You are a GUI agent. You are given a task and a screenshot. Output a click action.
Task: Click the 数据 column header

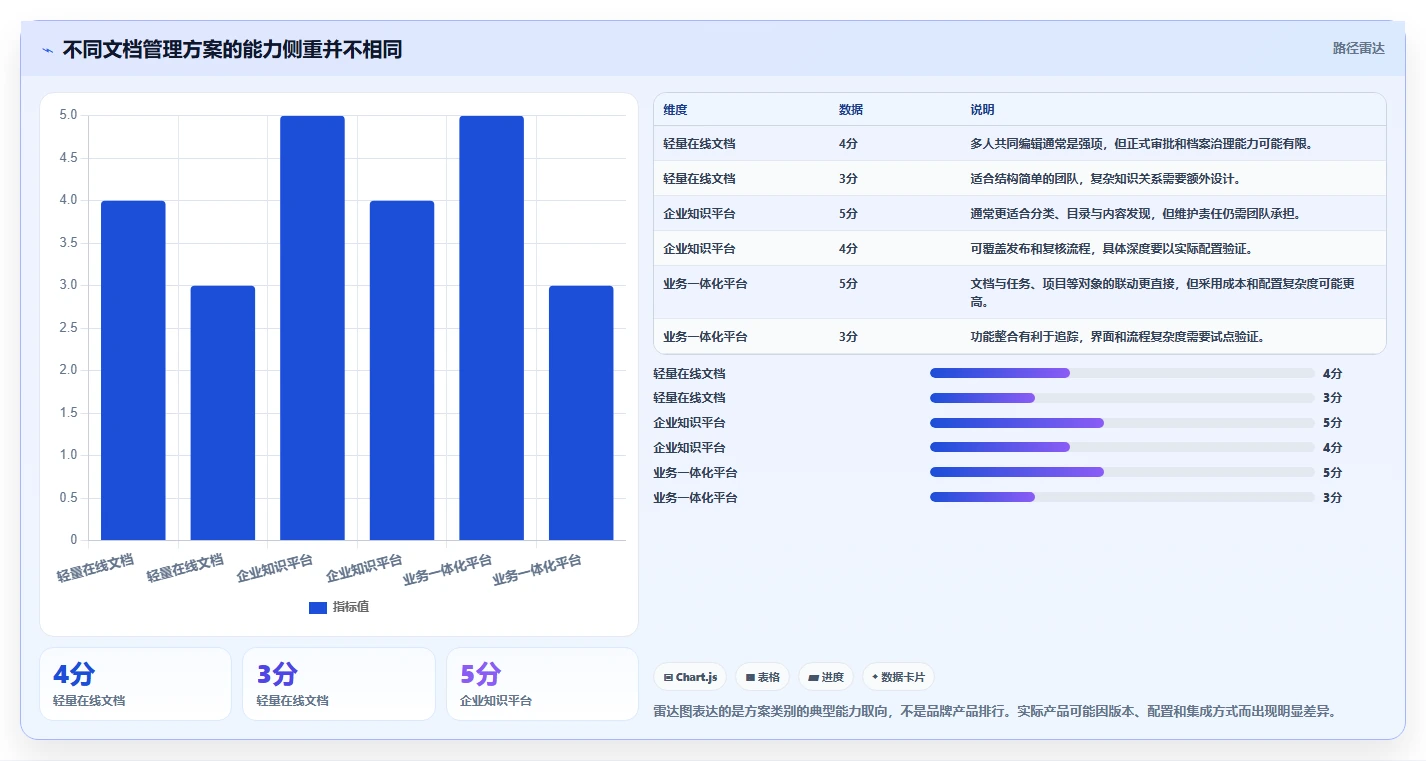click(851, 110)
